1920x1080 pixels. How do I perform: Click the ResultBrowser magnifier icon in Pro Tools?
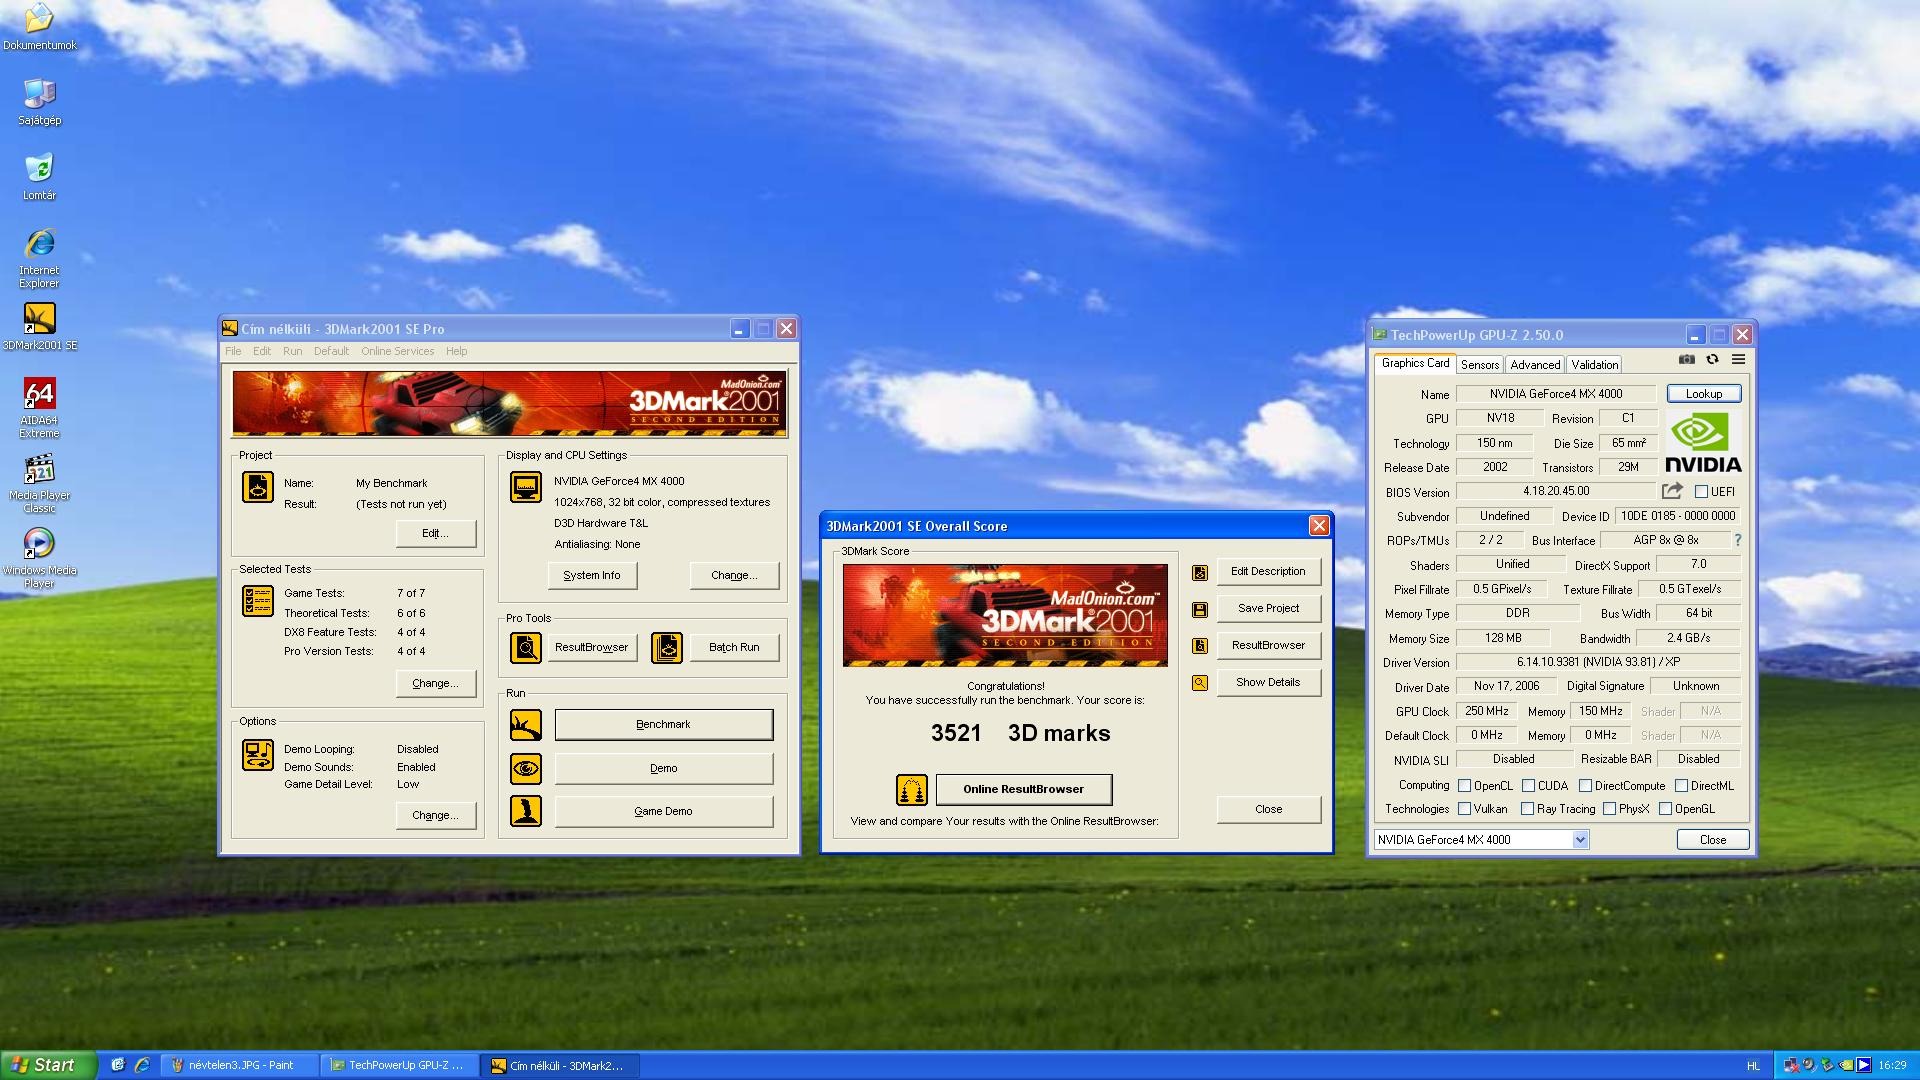[x=526, y=648]
